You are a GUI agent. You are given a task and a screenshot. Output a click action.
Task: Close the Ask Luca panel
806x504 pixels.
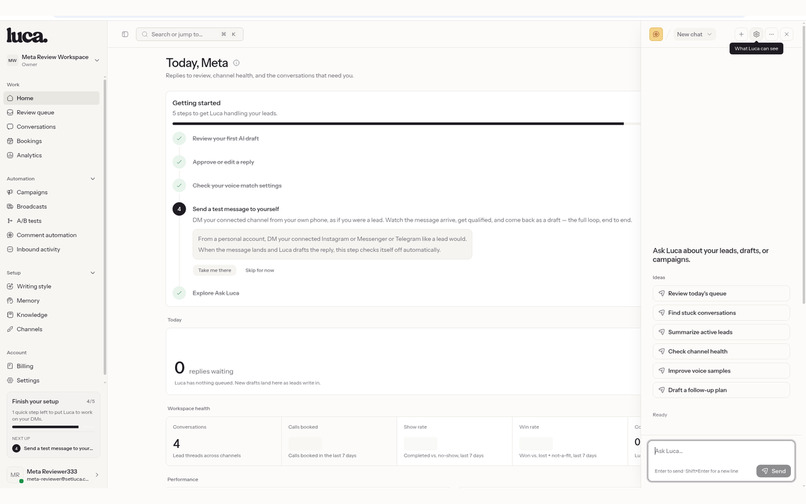point(786,34)
